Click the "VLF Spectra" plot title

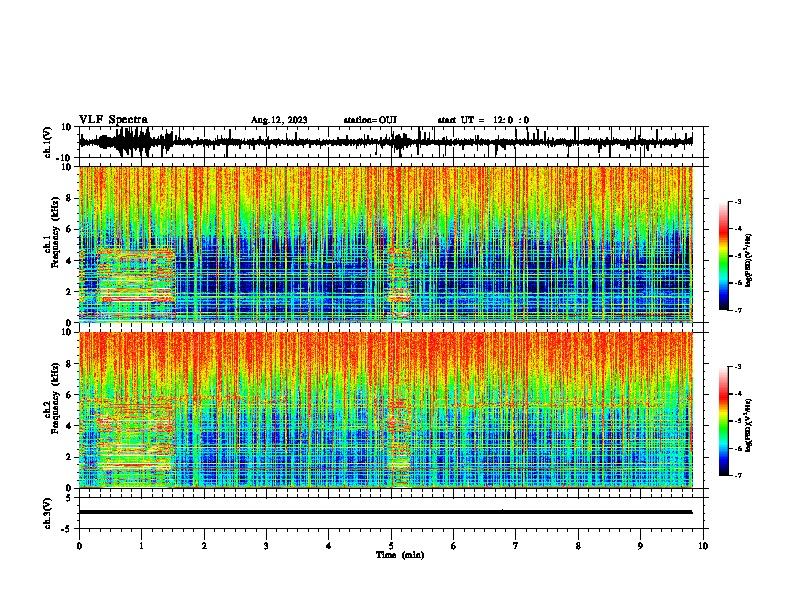[113, 120]
